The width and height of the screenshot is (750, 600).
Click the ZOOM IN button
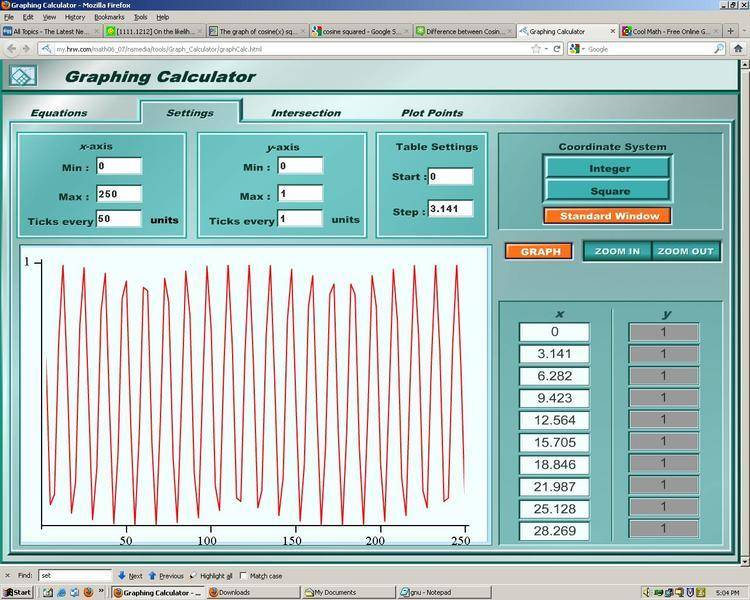click(617, 251)
